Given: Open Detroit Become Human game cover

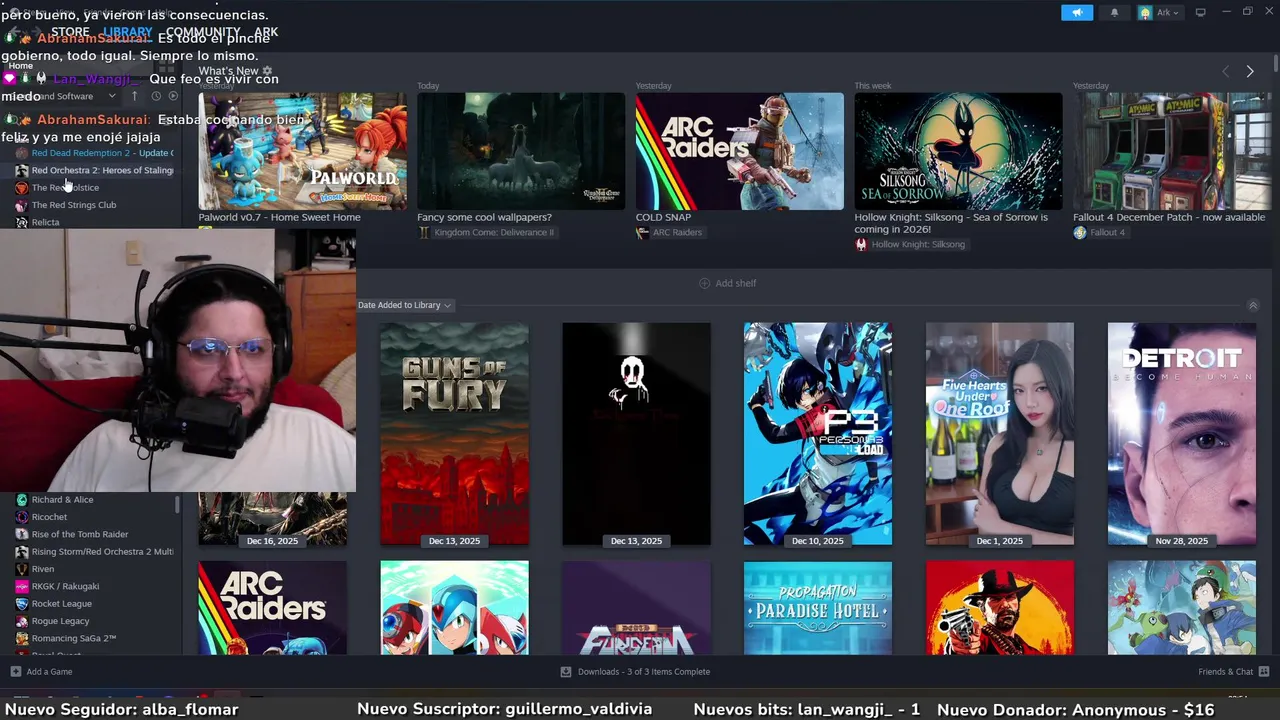Looking at the screenshot, I should [x=1182, y=434].
